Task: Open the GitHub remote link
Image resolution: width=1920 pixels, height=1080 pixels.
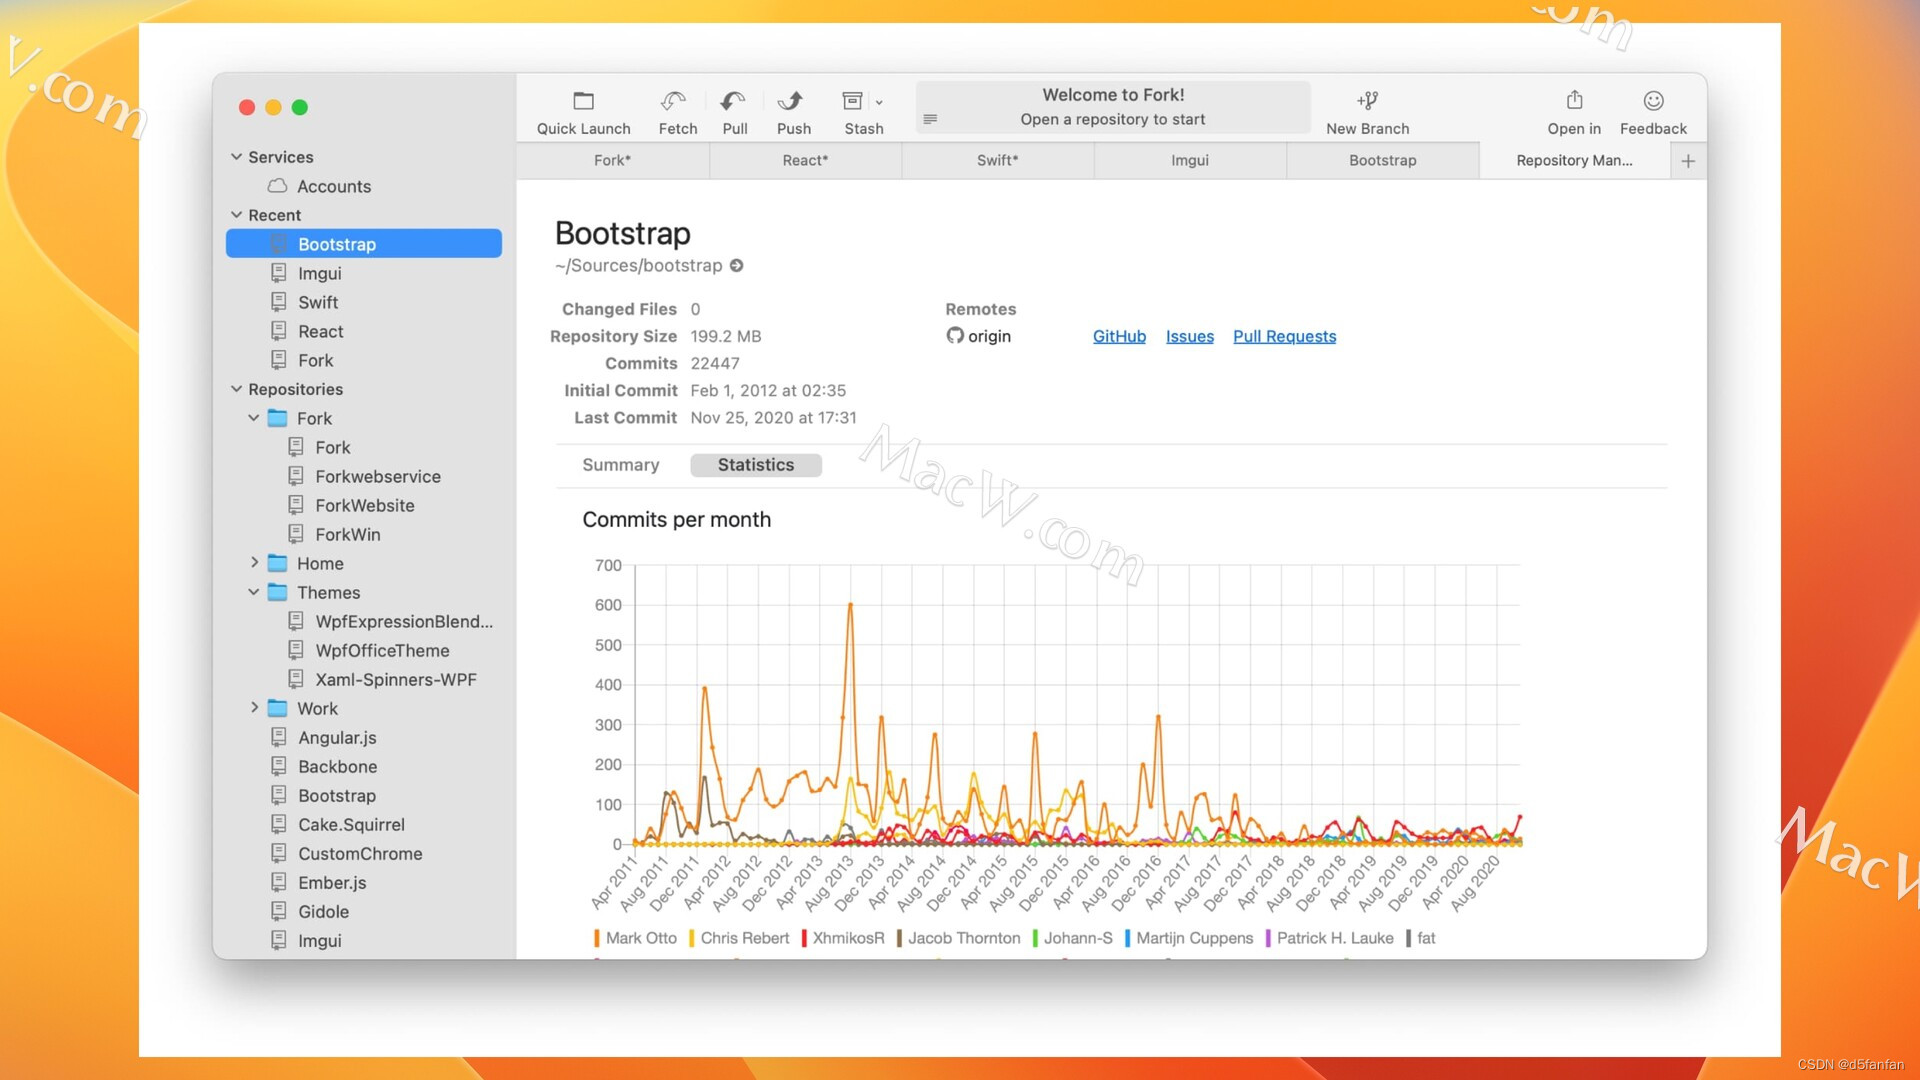Action: click(x=1119, y=336)
